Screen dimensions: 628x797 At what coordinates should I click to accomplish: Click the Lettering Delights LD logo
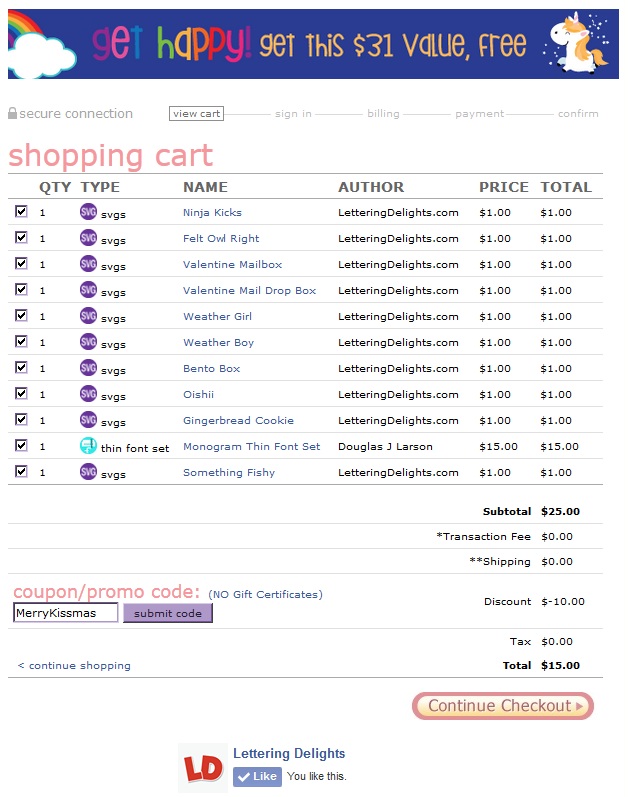pos(202,768)
